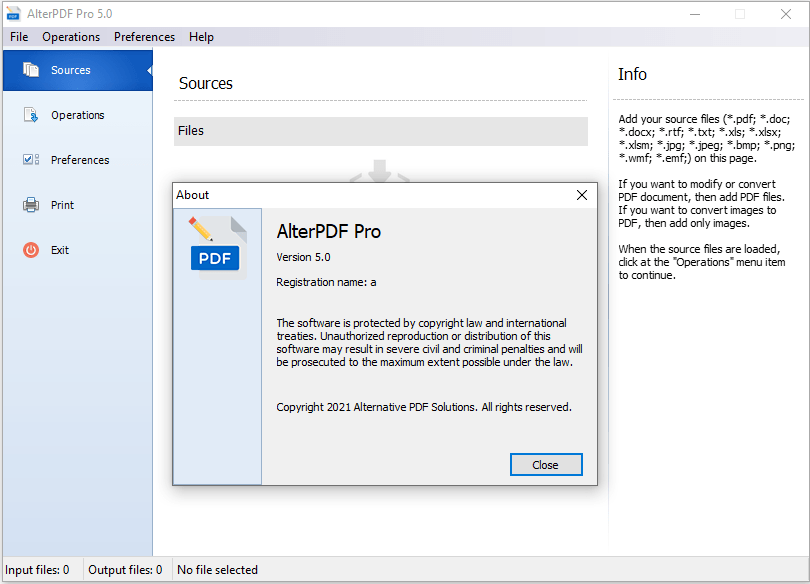Open the Help menu
The height and width of the screenshot is (584, 810).
point(201,37)
